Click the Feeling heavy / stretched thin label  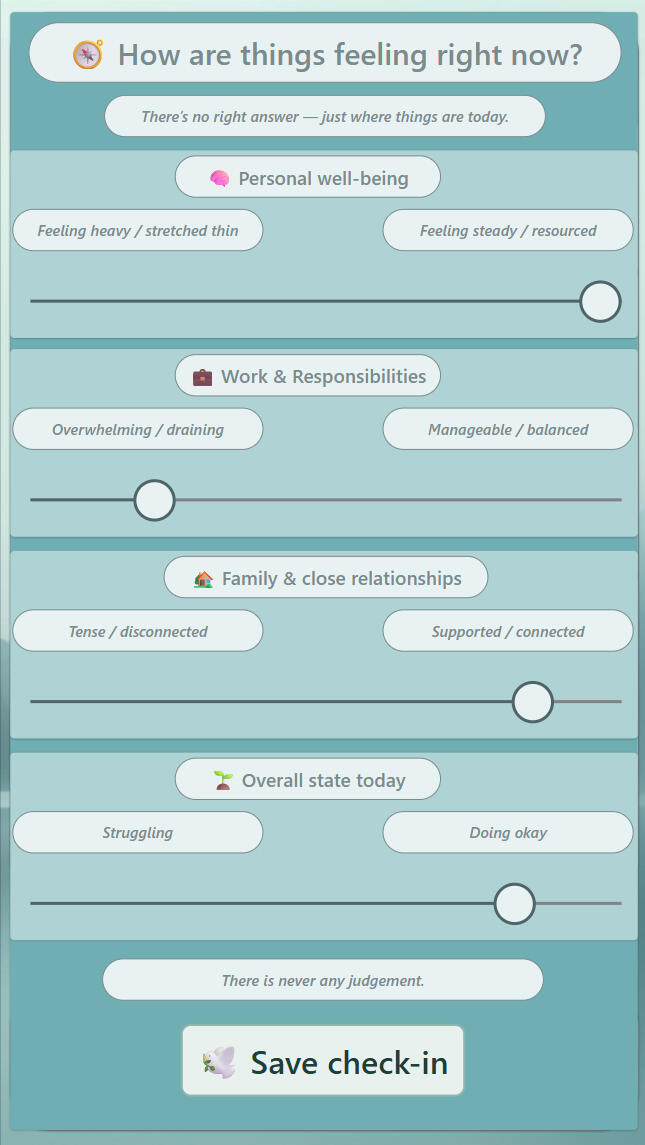[x=137, y=230]
